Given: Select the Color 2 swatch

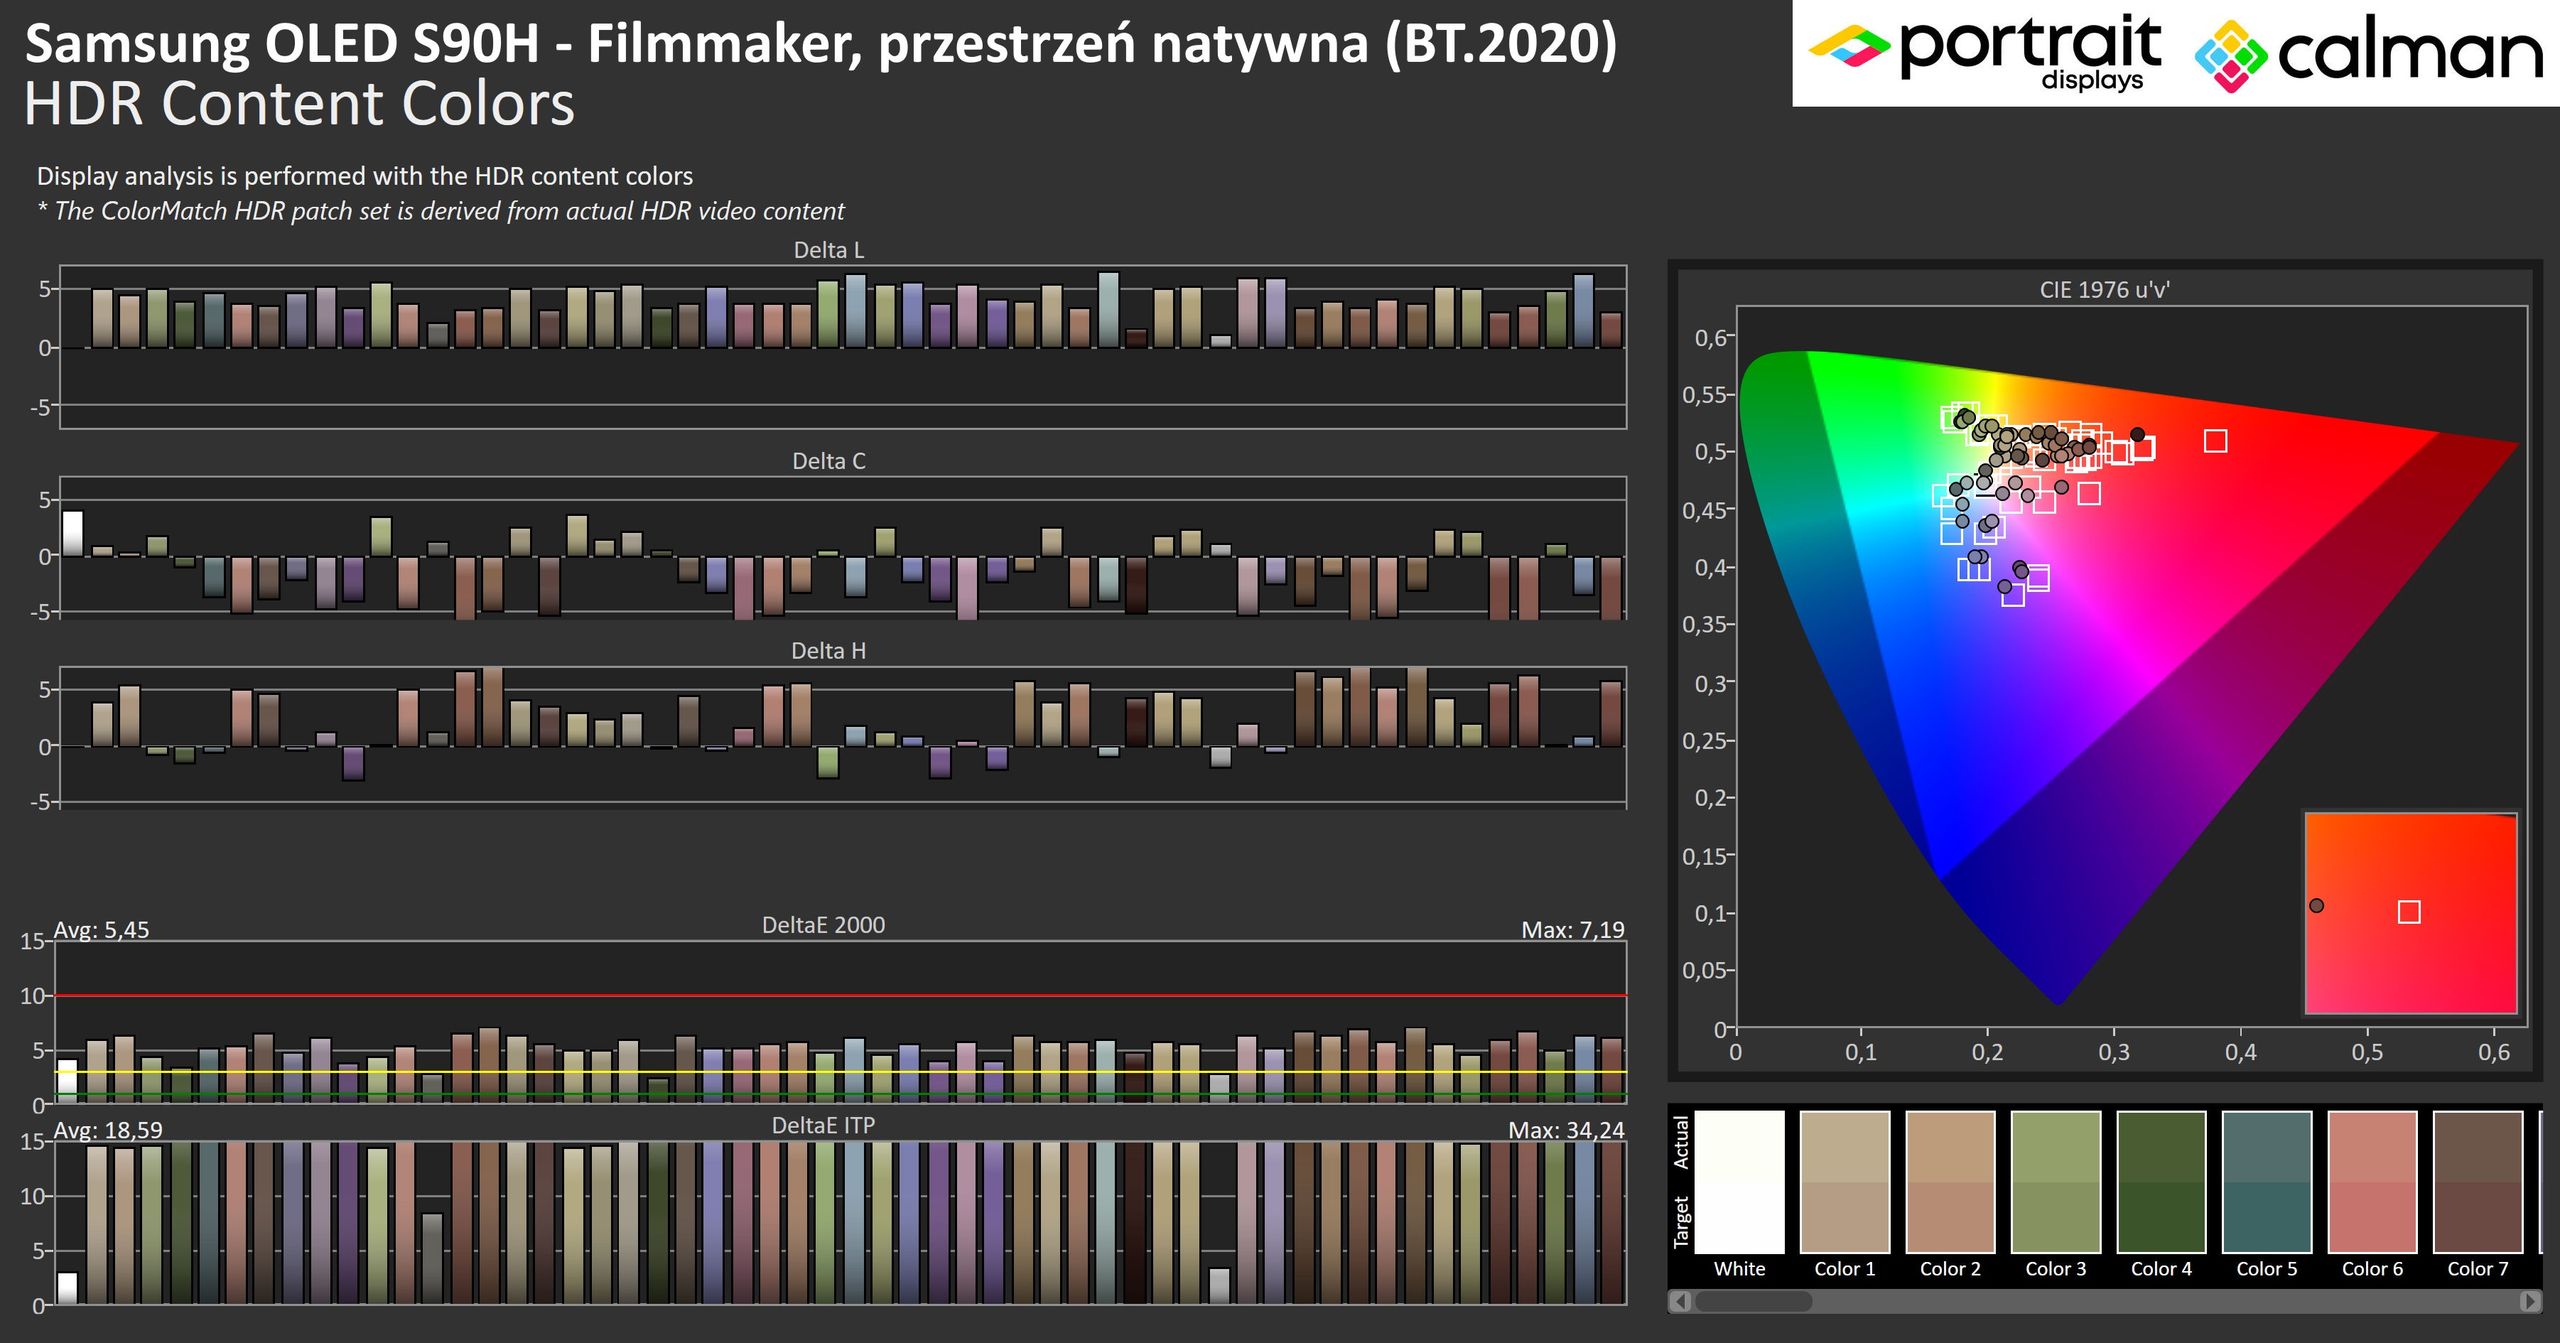Looking at the screenshot, I should (1950, 1182).
